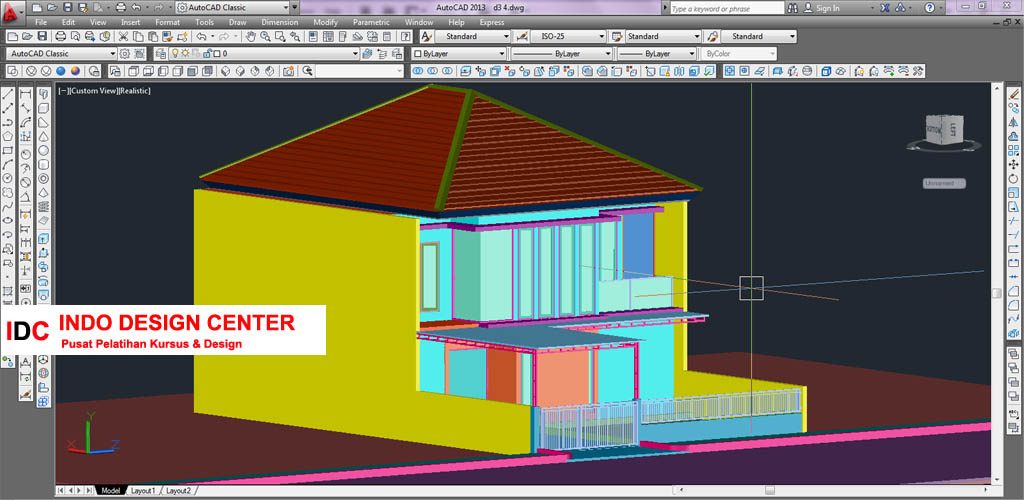Expand the Unnamed UCS dropdown below ViewCube
This screenshot has height=500, width=1024.
coord(944,183)
